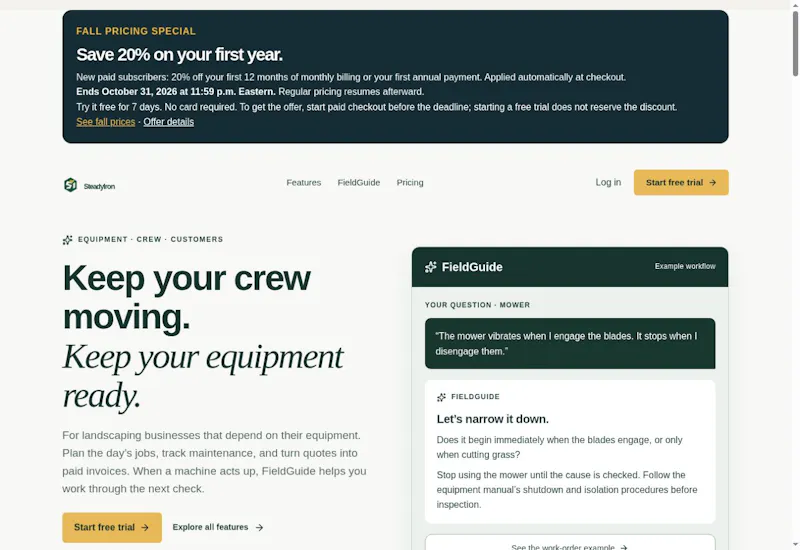Follow the Explore all features link
The height and width of the screenshot is (550, 800).
[218, 527]
